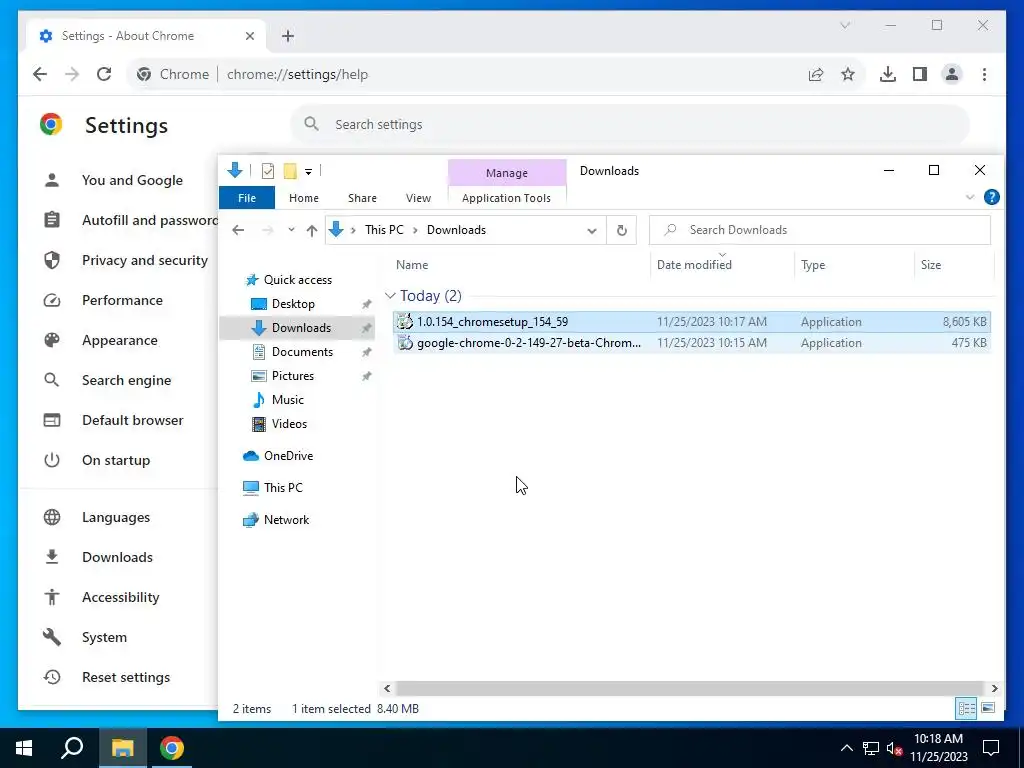Click the Chrome search tabs chevron
This screenshot has height=768, width=1024.
pyautogui.click(x=845, y=25)
